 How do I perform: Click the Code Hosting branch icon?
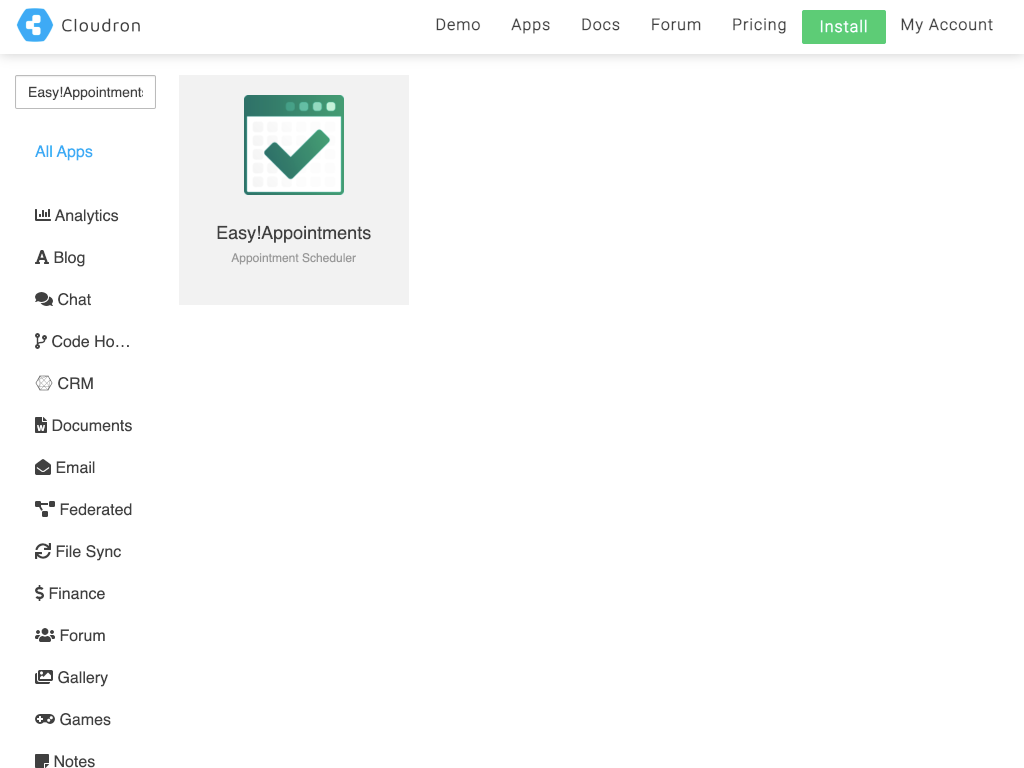pyautogui.click(x=40, y=341)
